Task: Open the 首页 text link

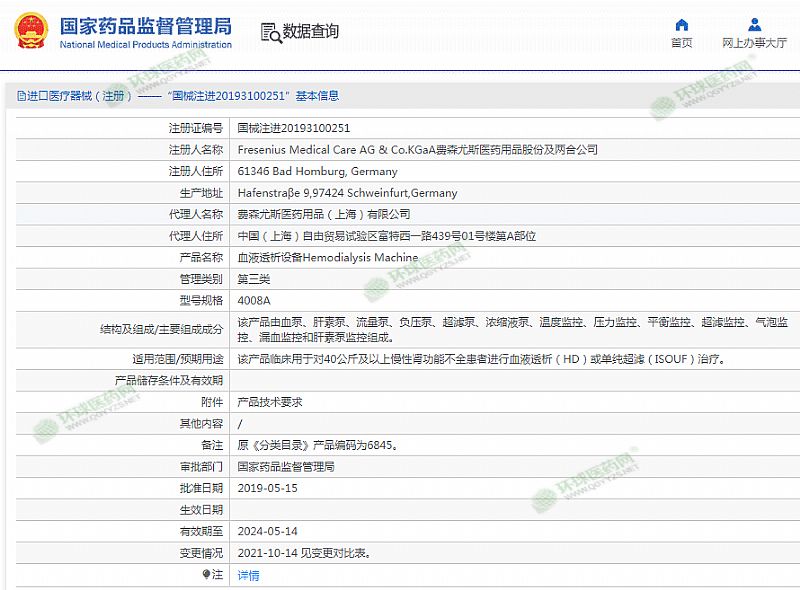Action: (681, 43)
